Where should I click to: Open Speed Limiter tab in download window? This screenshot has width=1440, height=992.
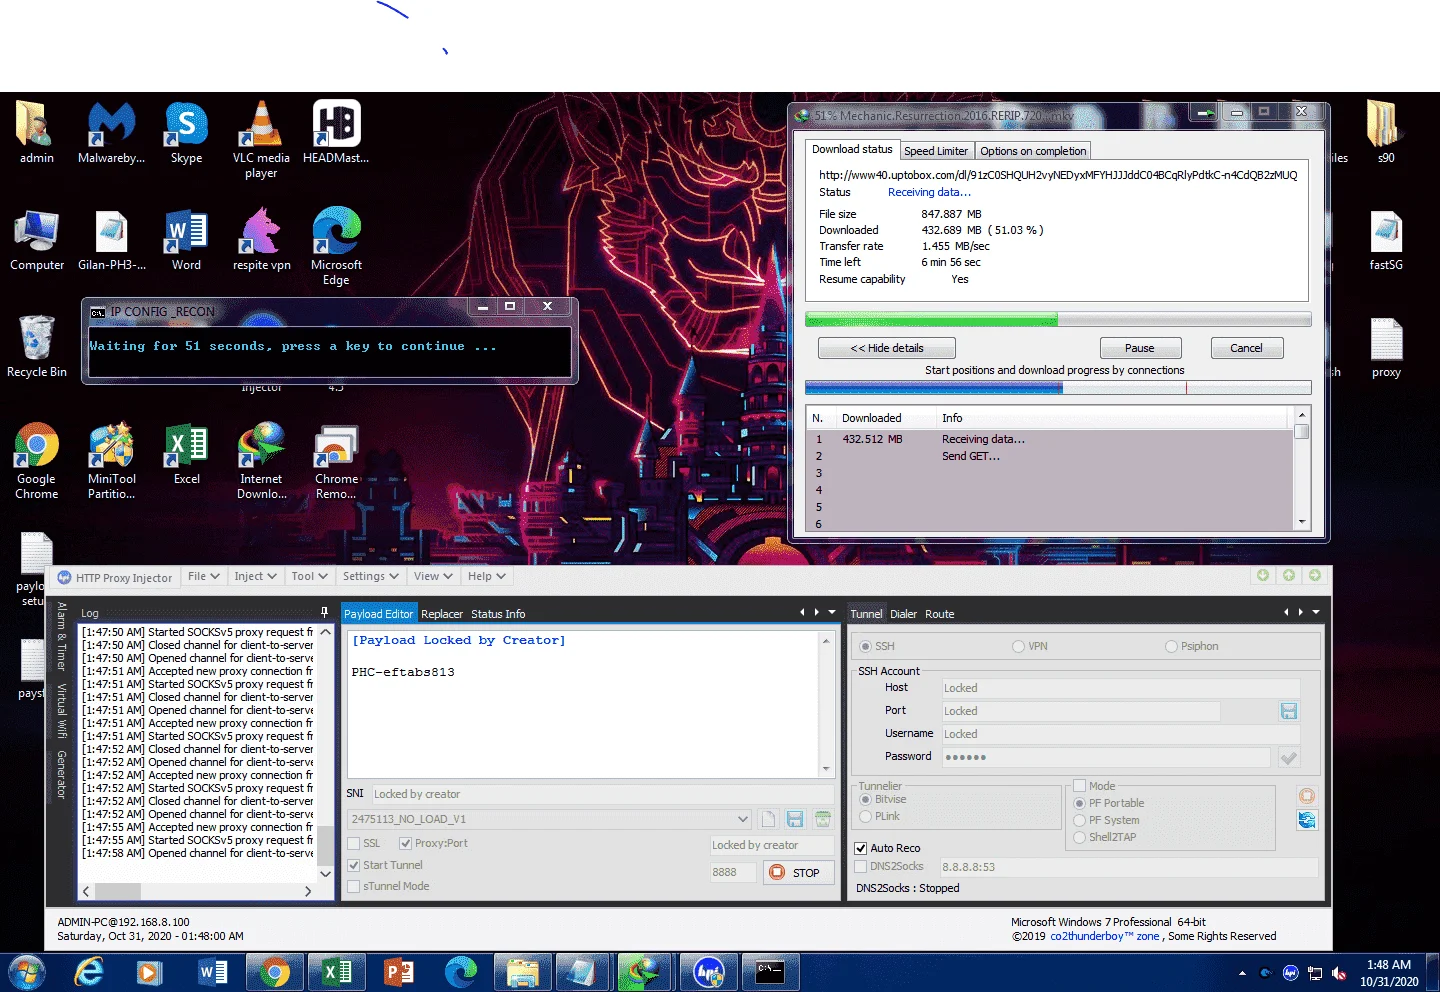(936, 151)
